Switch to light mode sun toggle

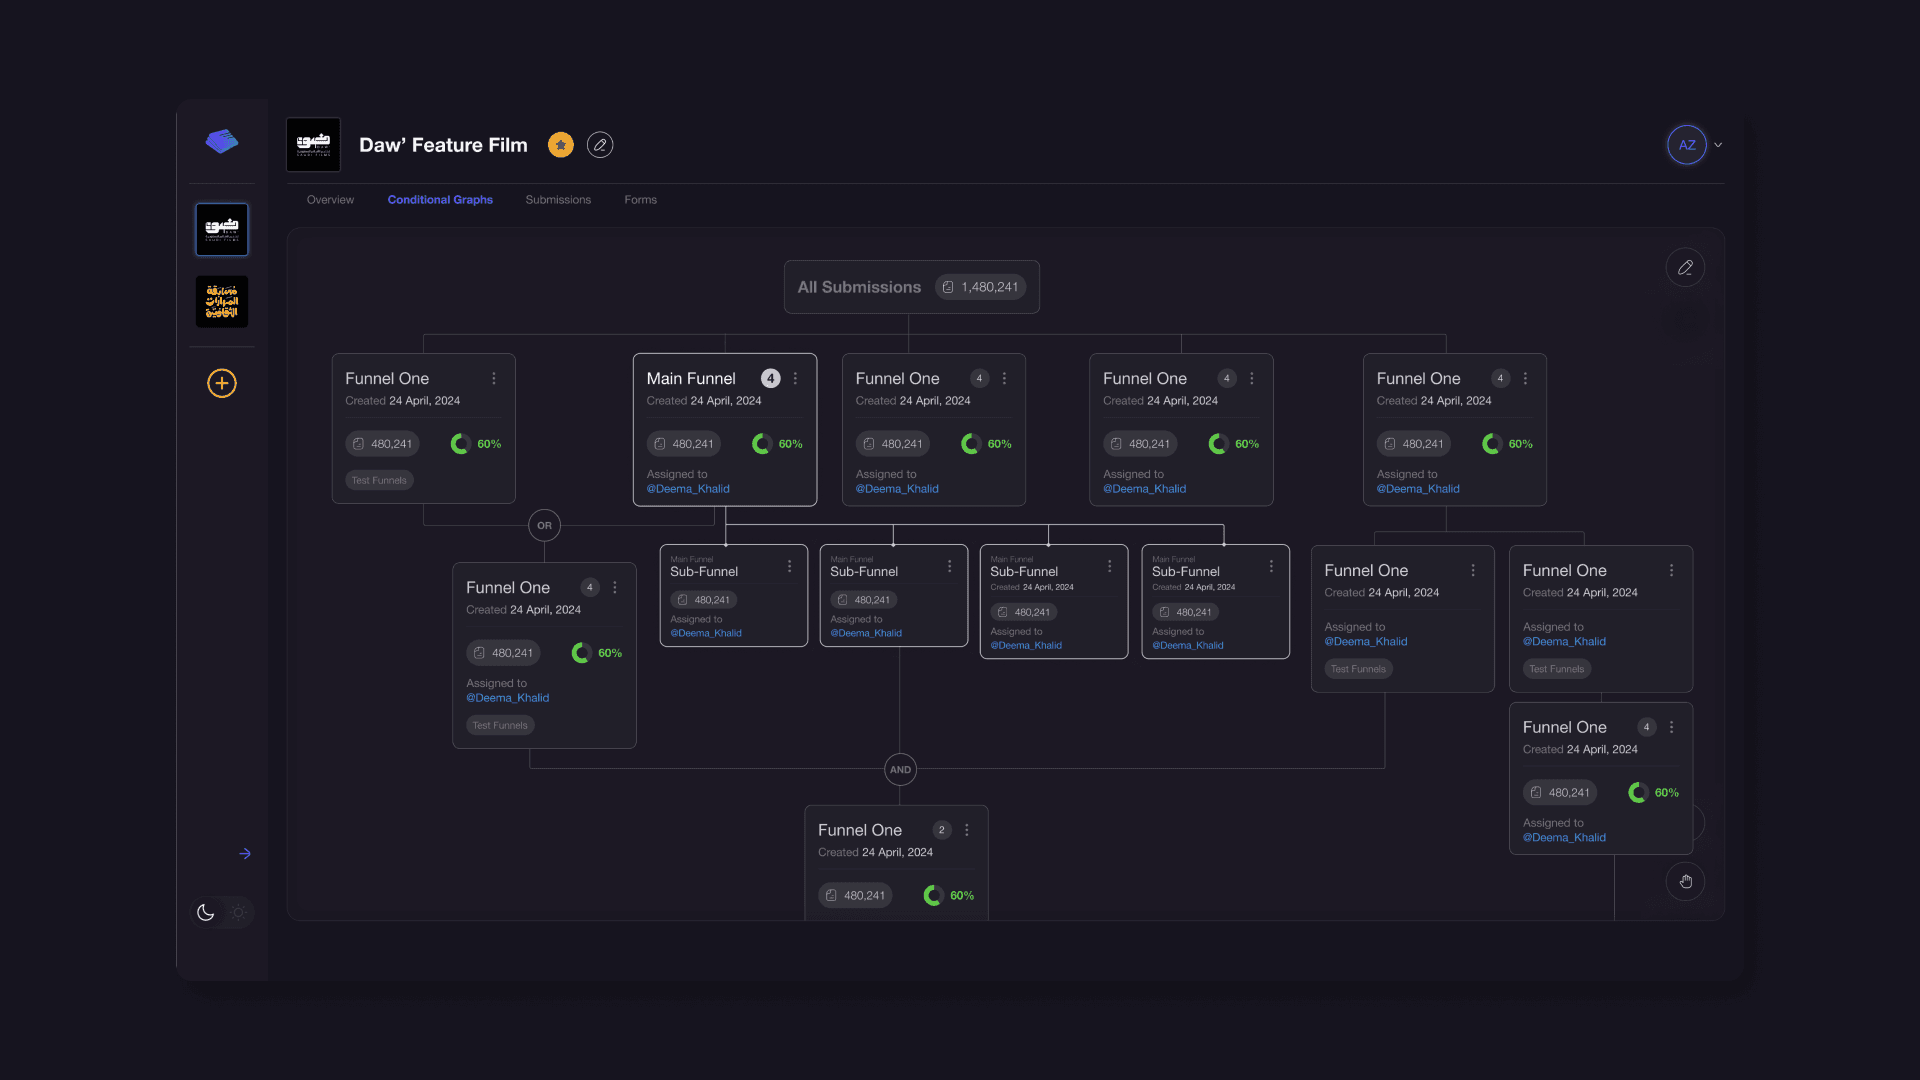(x=238, y=912)
